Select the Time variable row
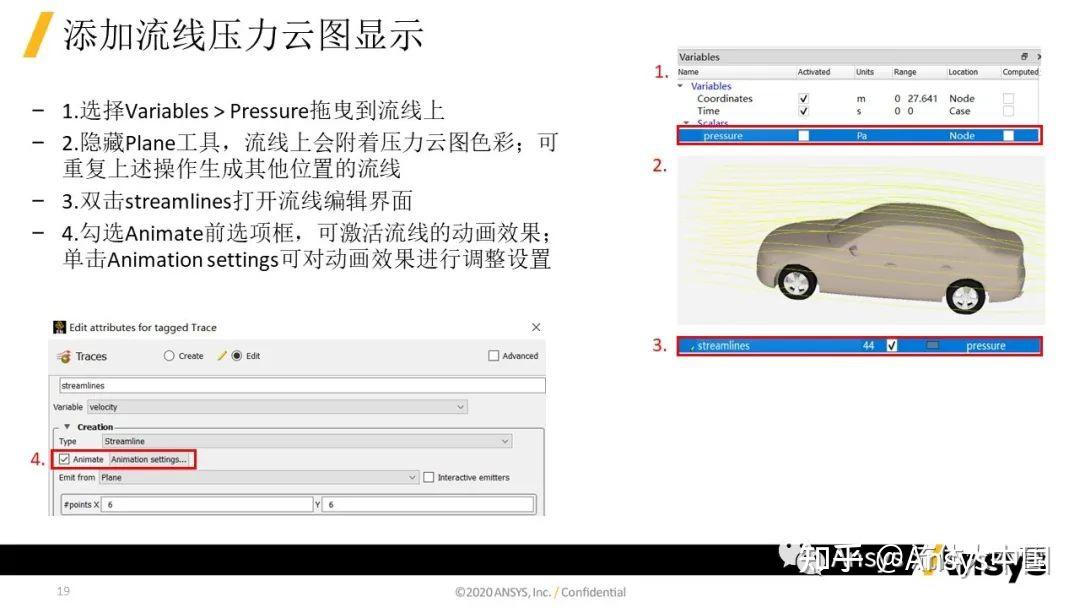The width and height of the screenshot is (1080, 608). click(x=859, y=111)
